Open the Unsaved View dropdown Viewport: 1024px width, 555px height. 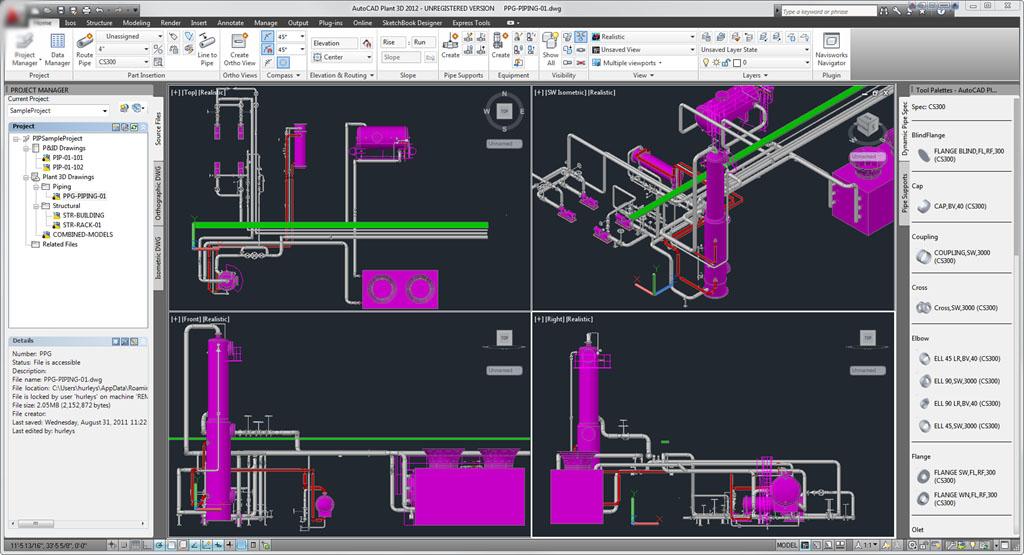click(643, 50)
